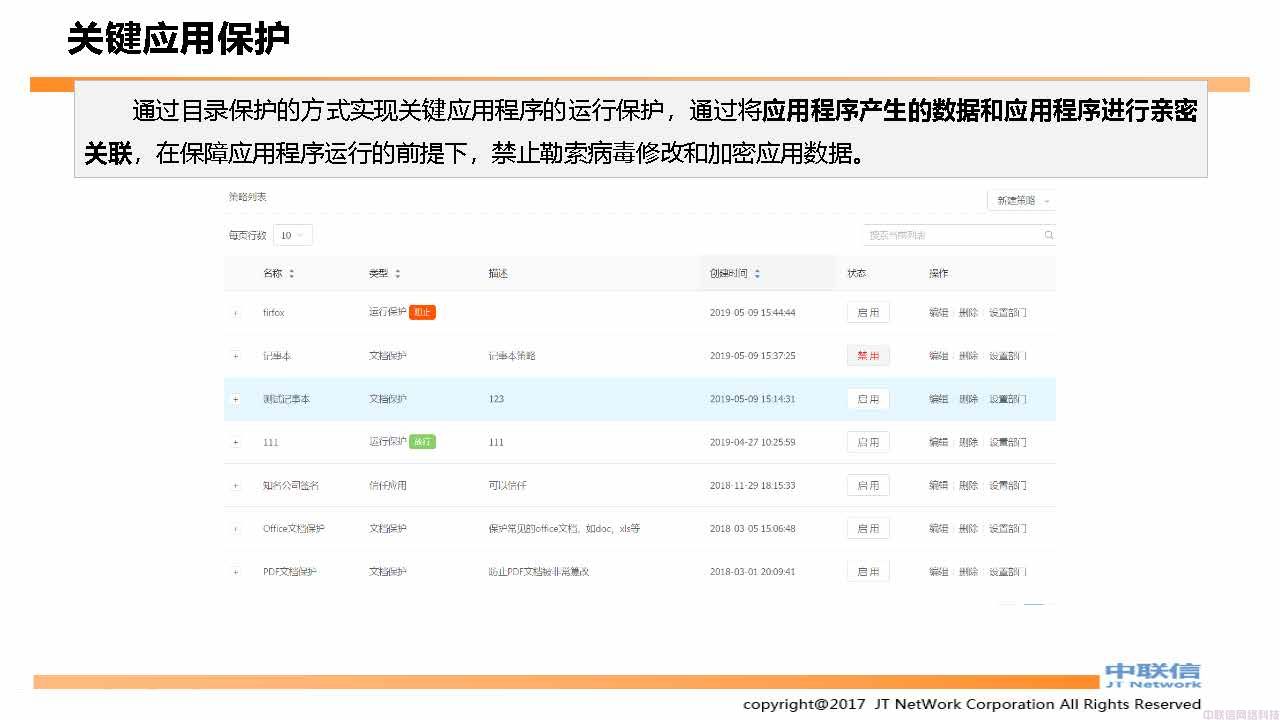This screenshot has width=1280, height=720.
Task: Select the PDF文档保护 policy name
Action: [290, 572]
